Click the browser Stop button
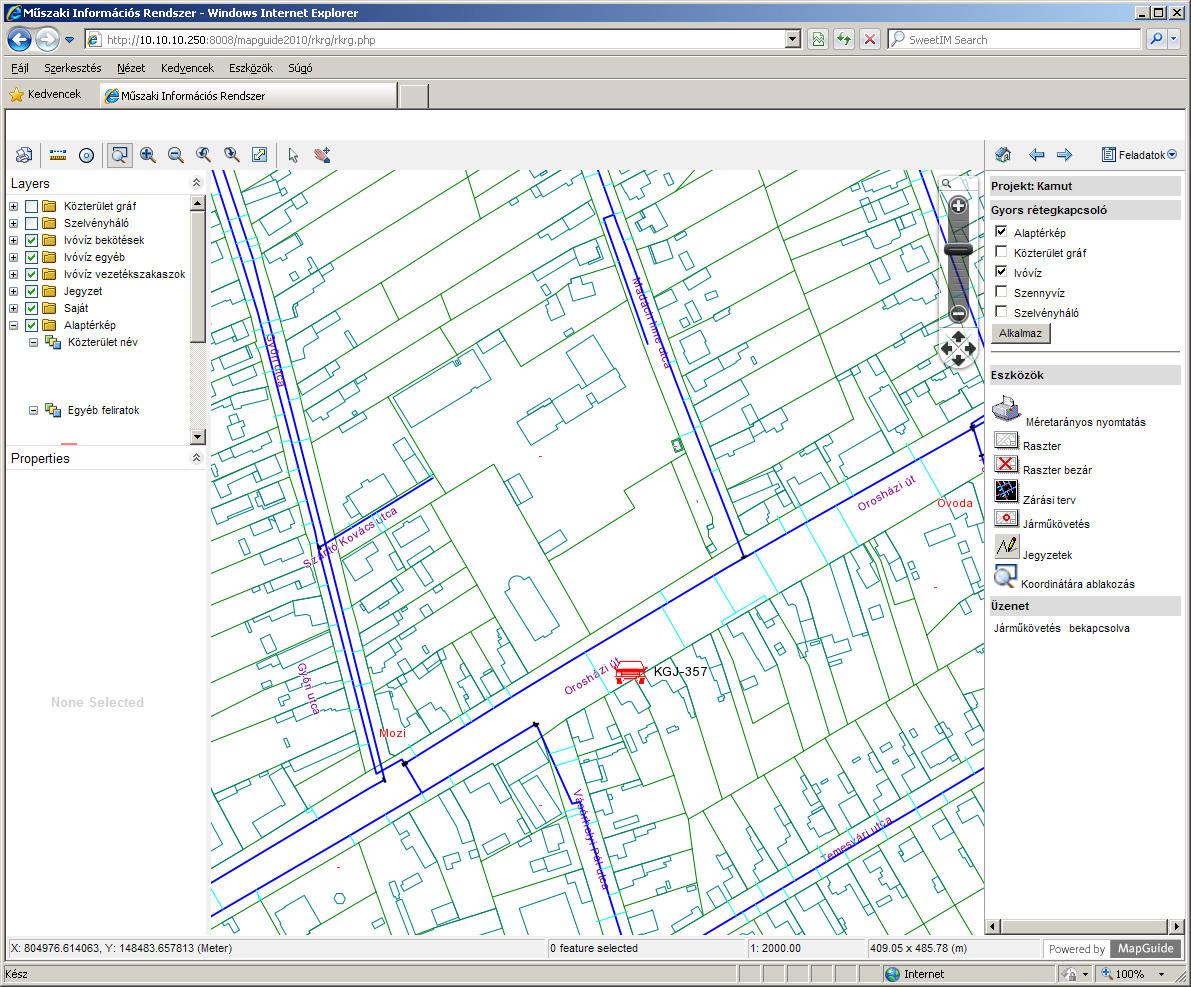Viewport: 1191px width, 987px height. click(x=870, y=40)
